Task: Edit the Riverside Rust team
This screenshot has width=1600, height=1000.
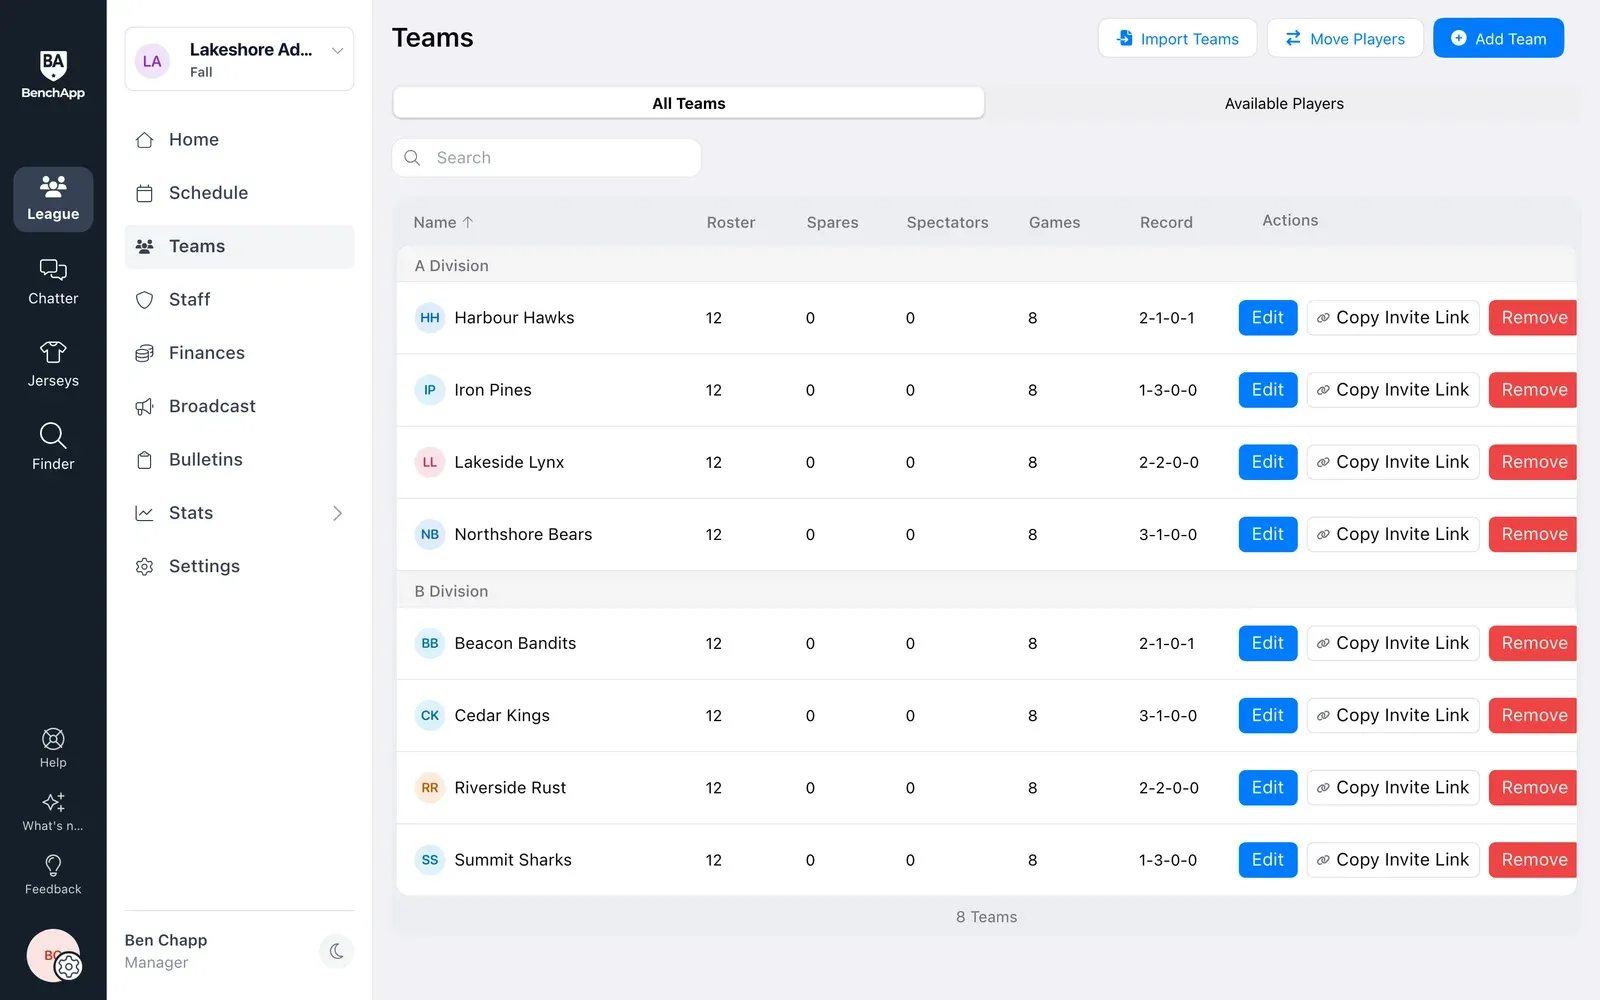Action: (1268, 788)
